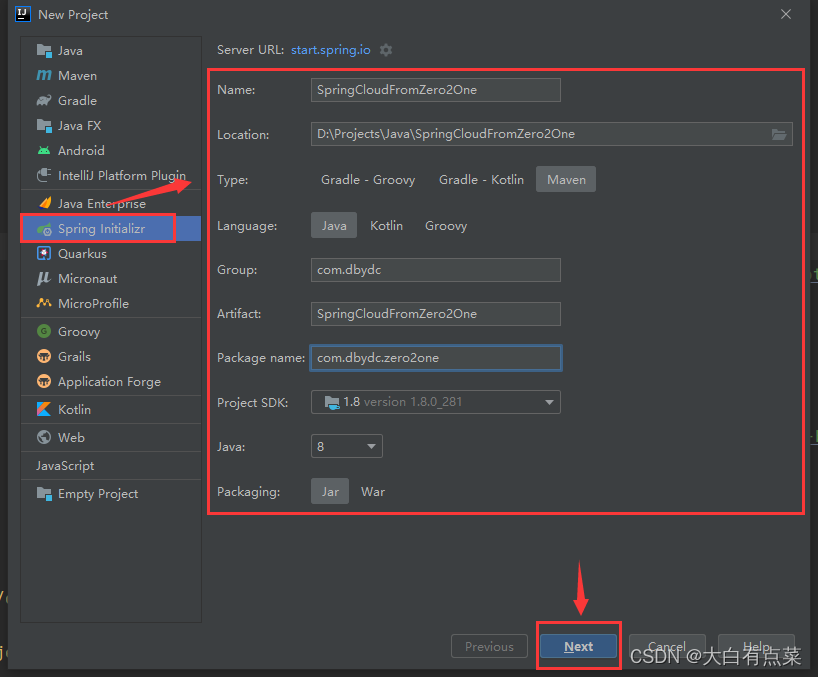Click the IntelliJ IDEA logo in title bar
The height and width of the screenshot is (677, 818).
tap(23, 14)
